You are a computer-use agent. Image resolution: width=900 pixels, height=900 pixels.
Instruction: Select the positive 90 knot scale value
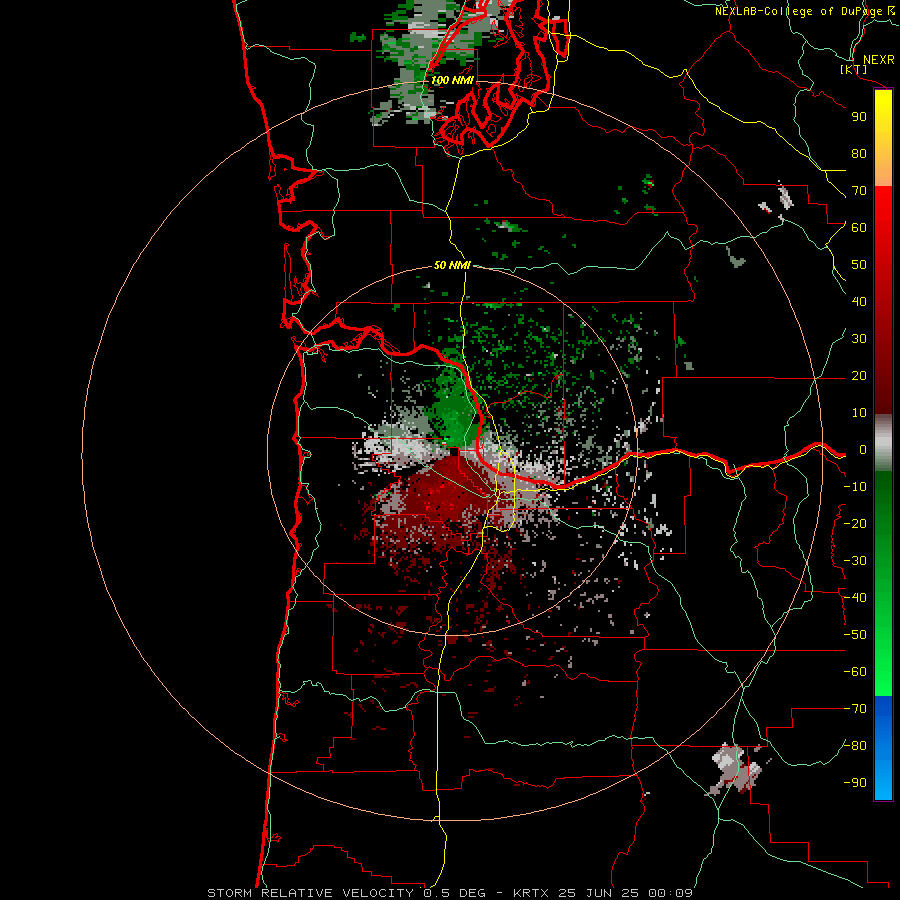859,117
